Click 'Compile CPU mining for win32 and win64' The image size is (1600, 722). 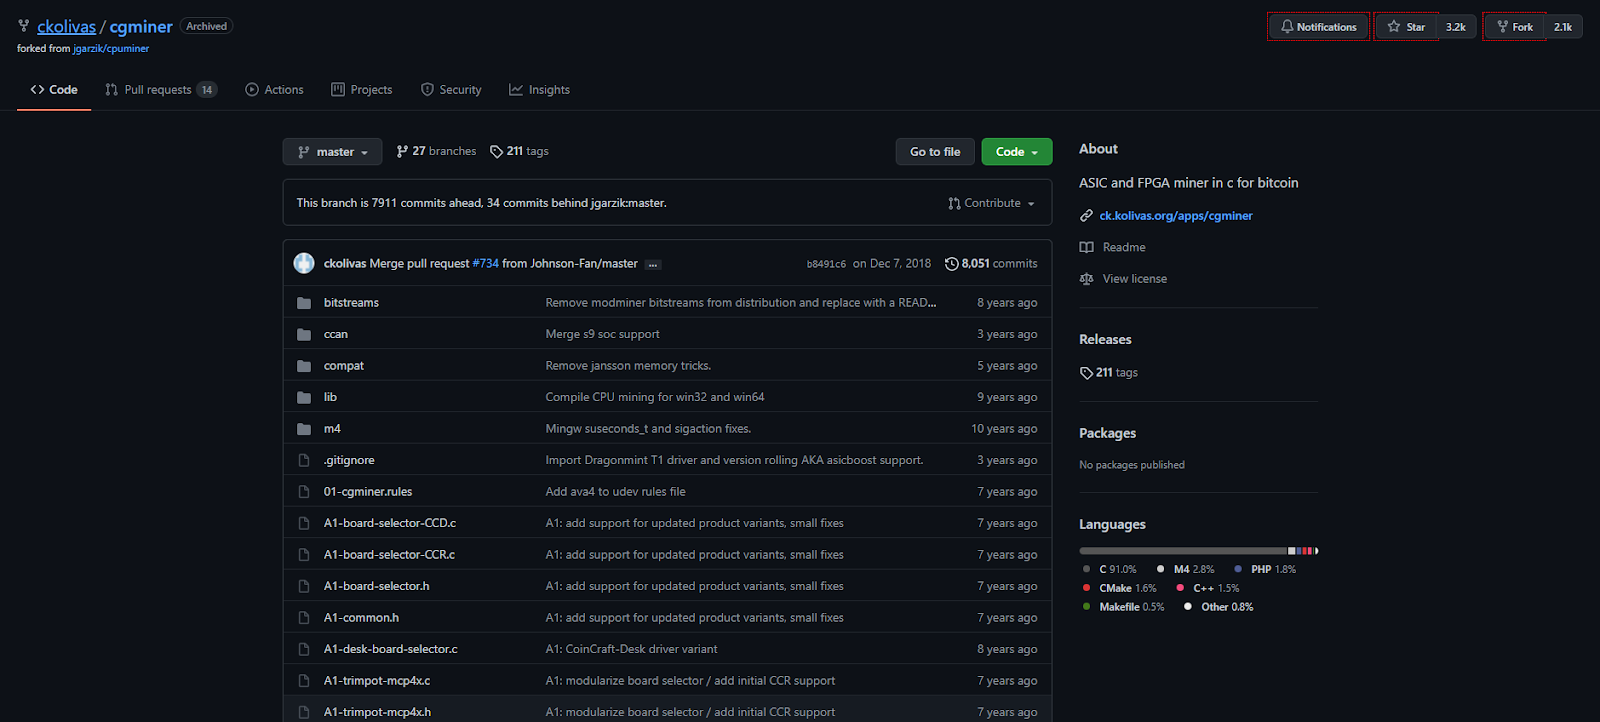tap(655, 397)
